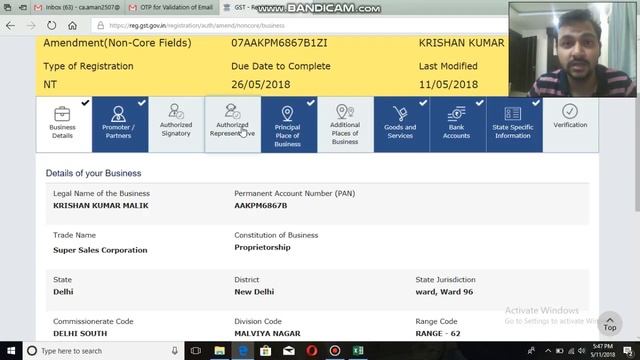Viewport: 640px width, 360px height.
Task: Reload the page with refresh icon
Action: [51, 25]
